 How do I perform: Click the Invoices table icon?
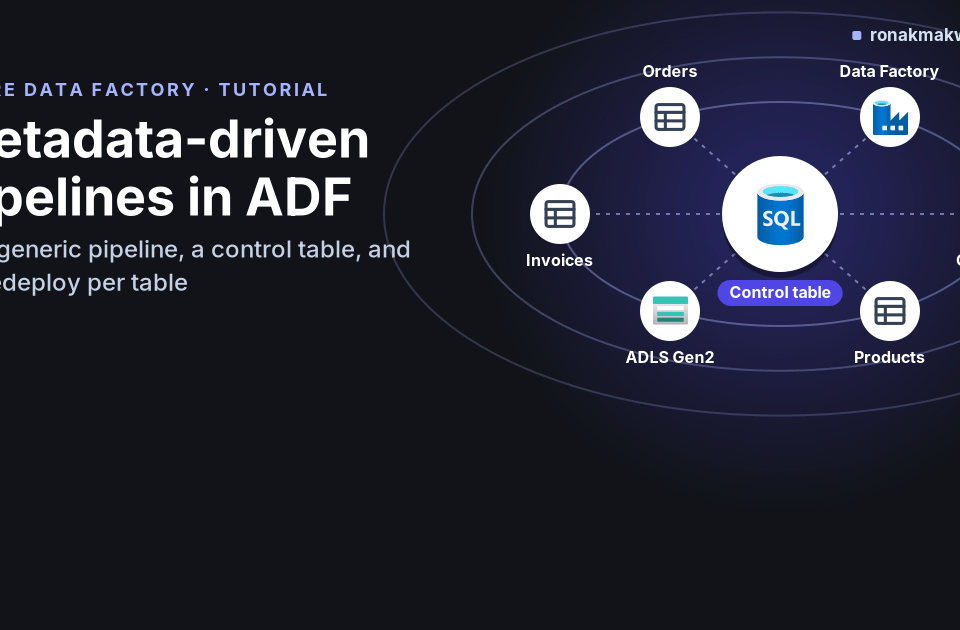click(560, 214)
